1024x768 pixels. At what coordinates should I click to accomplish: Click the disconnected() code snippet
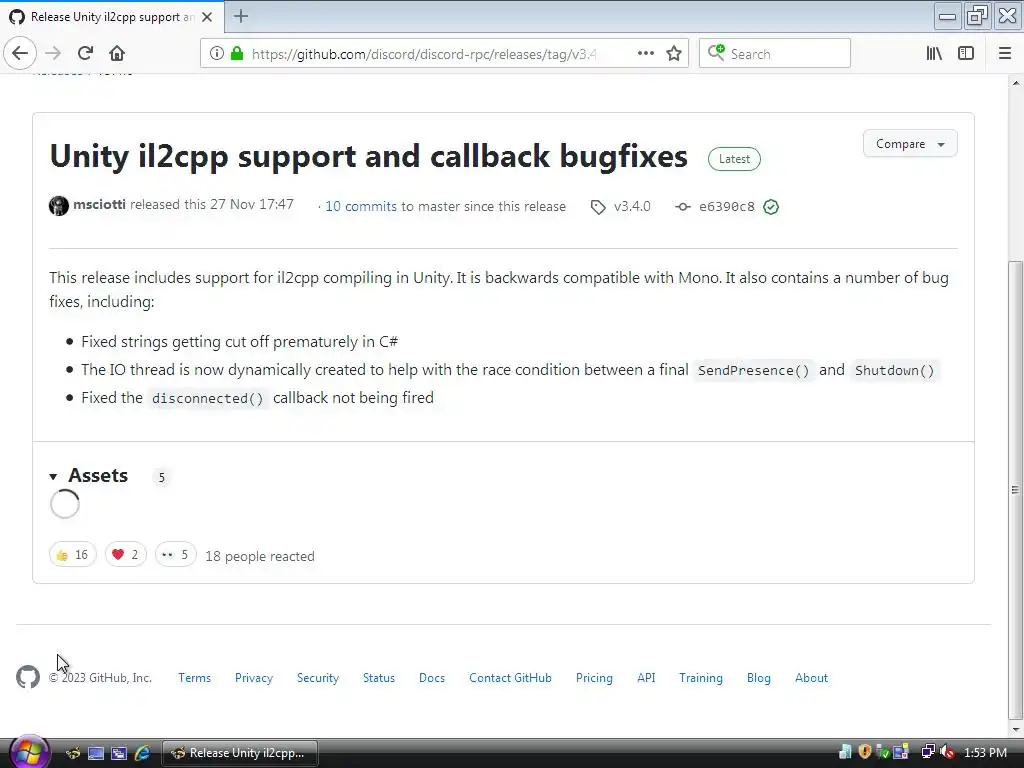pyautogui.click(x=208, y=398)
